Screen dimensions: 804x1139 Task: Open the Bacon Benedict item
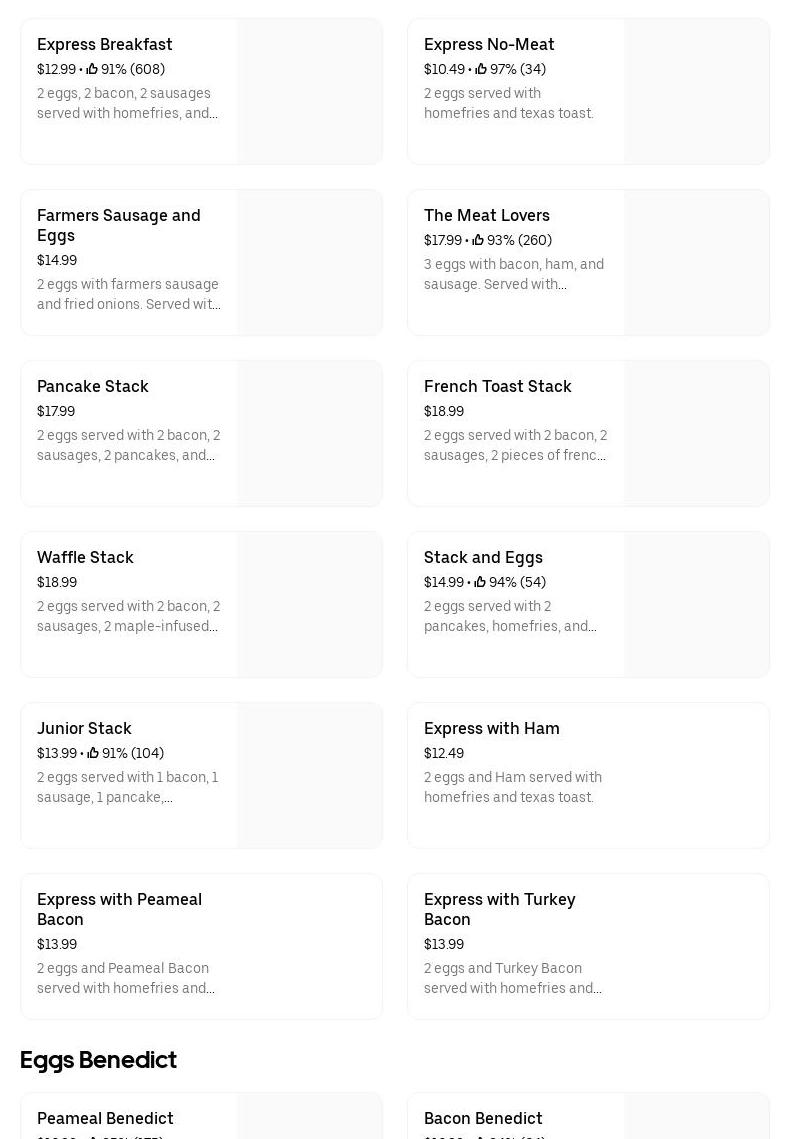tap(483, 1118)
